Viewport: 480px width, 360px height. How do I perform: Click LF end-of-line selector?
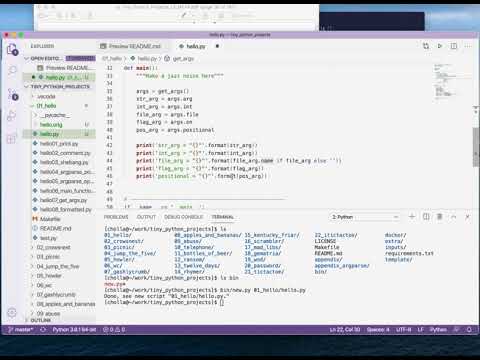[421, 330]
